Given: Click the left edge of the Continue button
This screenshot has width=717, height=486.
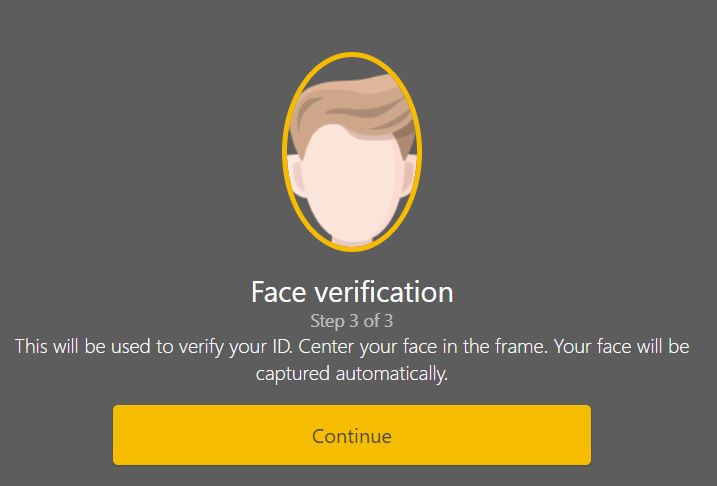Looking at the screenshot, I should point(120,435).
